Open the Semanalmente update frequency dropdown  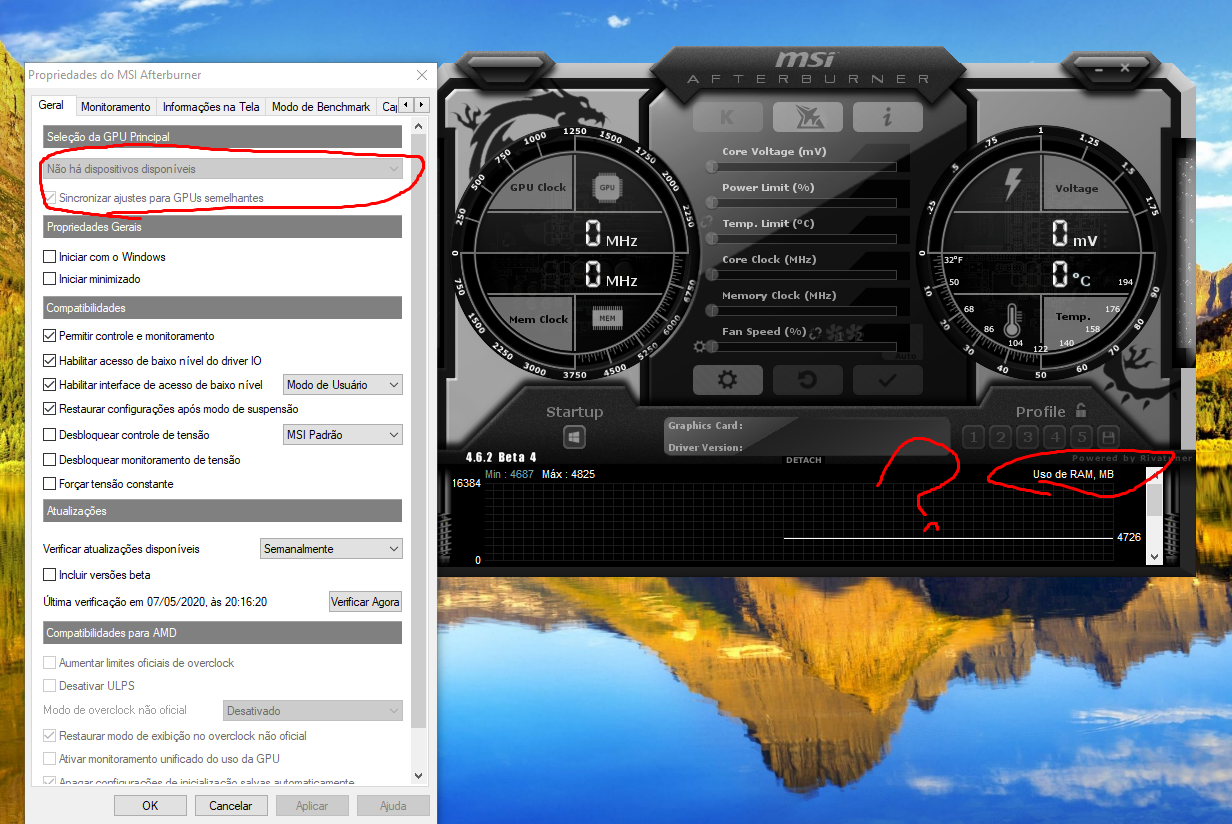click(331, 549)
